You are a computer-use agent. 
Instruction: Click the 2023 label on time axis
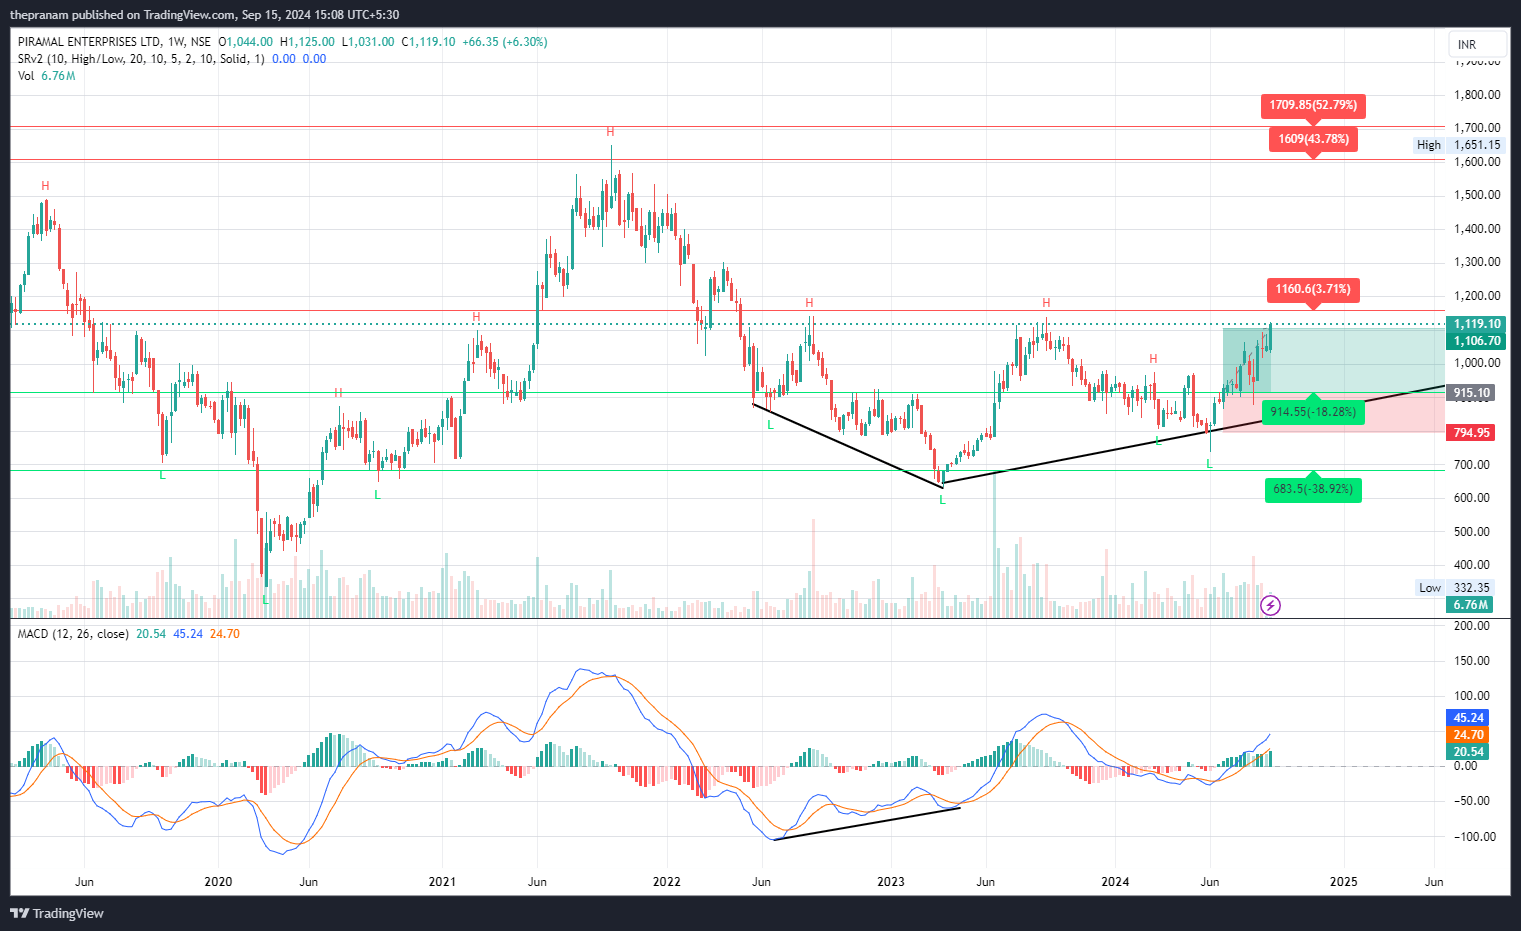pyautogui.click(x=890, y=882)
